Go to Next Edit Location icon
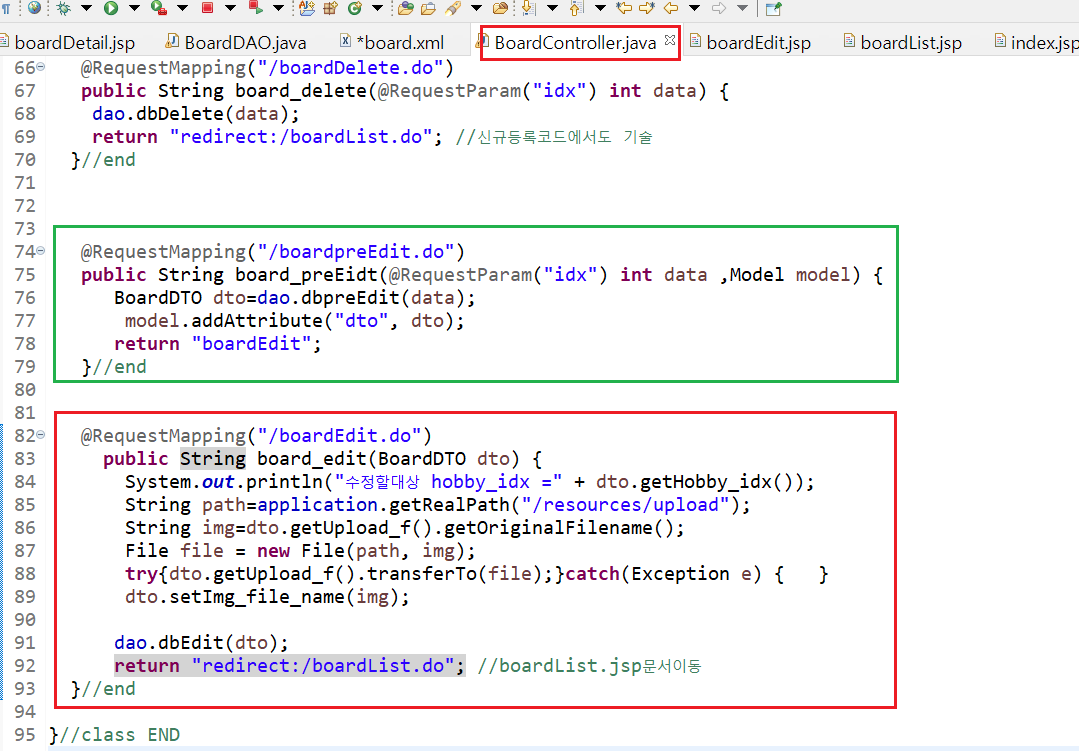 tap(647, 8)
